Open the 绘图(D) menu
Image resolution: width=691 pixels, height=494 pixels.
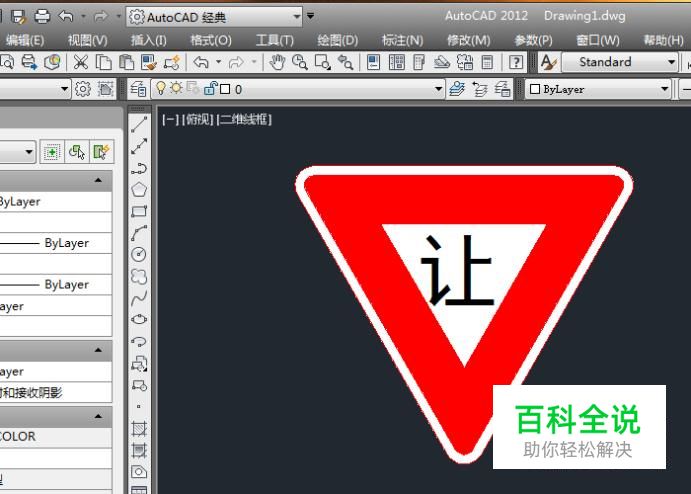(x=338, y=41)
